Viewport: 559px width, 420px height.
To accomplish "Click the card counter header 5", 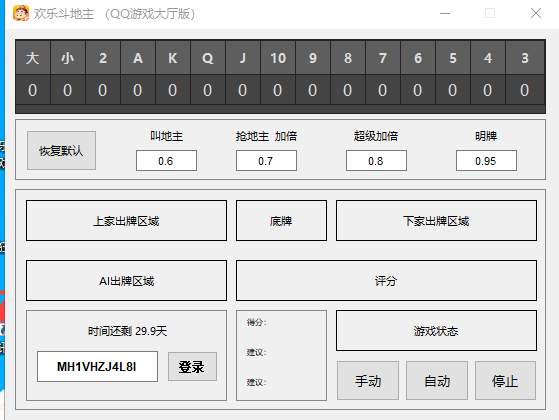I will [x=452, y=58].
